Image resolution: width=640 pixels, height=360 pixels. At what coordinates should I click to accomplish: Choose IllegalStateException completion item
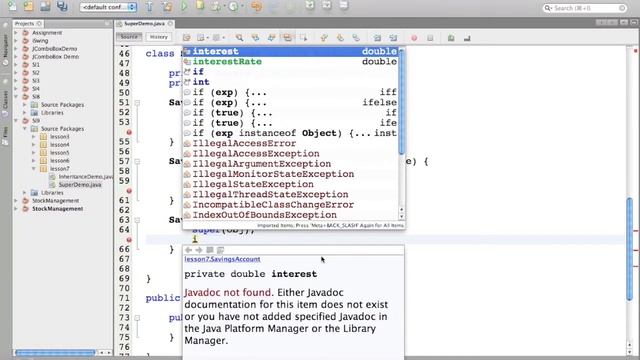pos(290,184)
